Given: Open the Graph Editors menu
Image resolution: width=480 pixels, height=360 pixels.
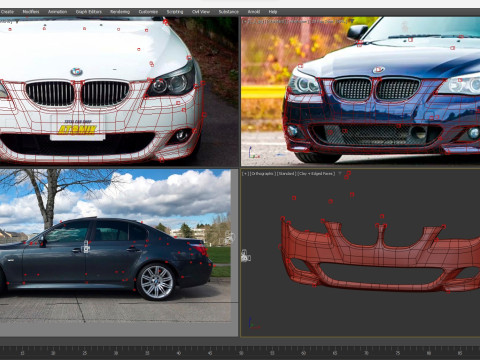Looking at the screenshot, I should (x=88, y=12).
